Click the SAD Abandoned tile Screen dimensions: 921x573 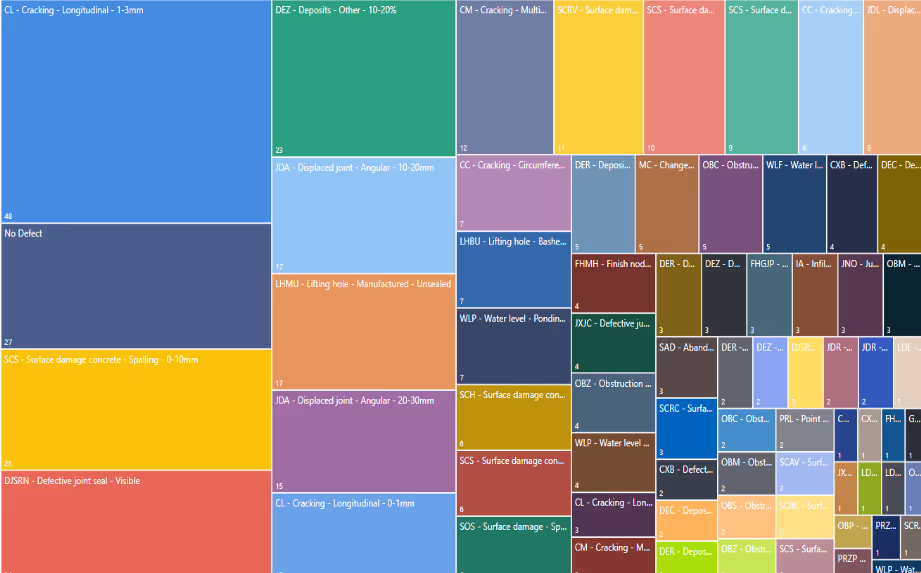687,367
